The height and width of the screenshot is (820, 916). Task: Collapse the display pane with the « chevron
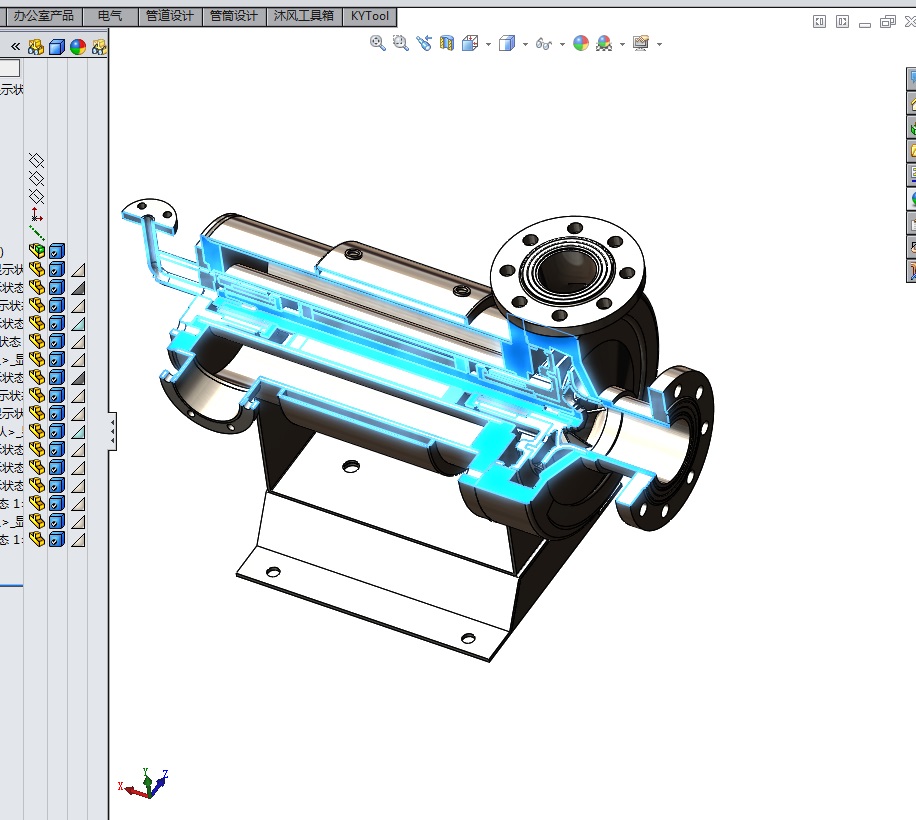15,46
